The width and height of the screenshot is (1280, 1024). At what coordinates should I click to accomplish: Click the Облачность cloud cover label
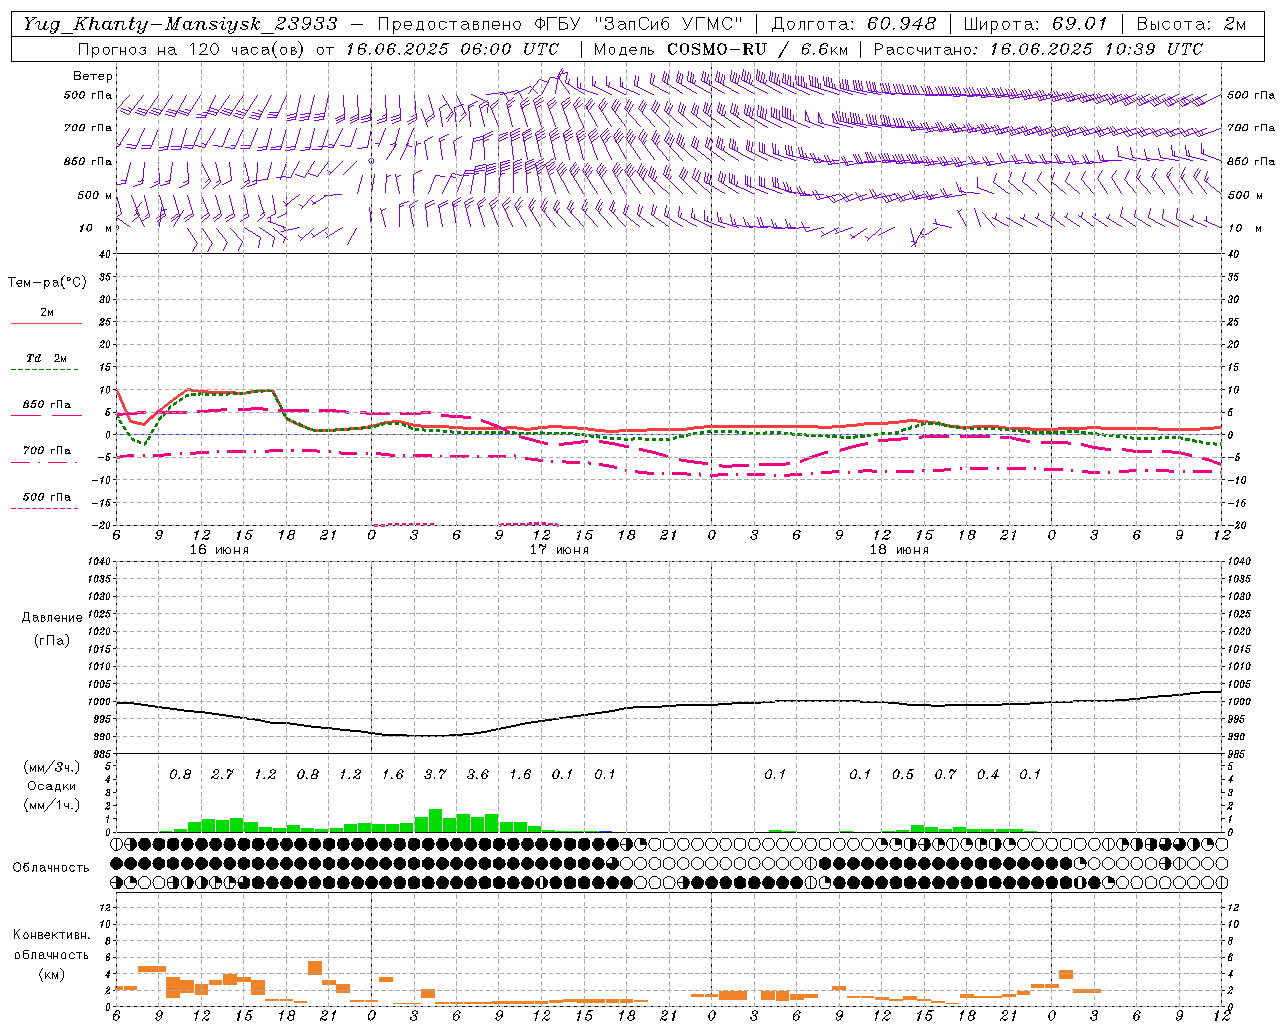(x=51, y=867)
